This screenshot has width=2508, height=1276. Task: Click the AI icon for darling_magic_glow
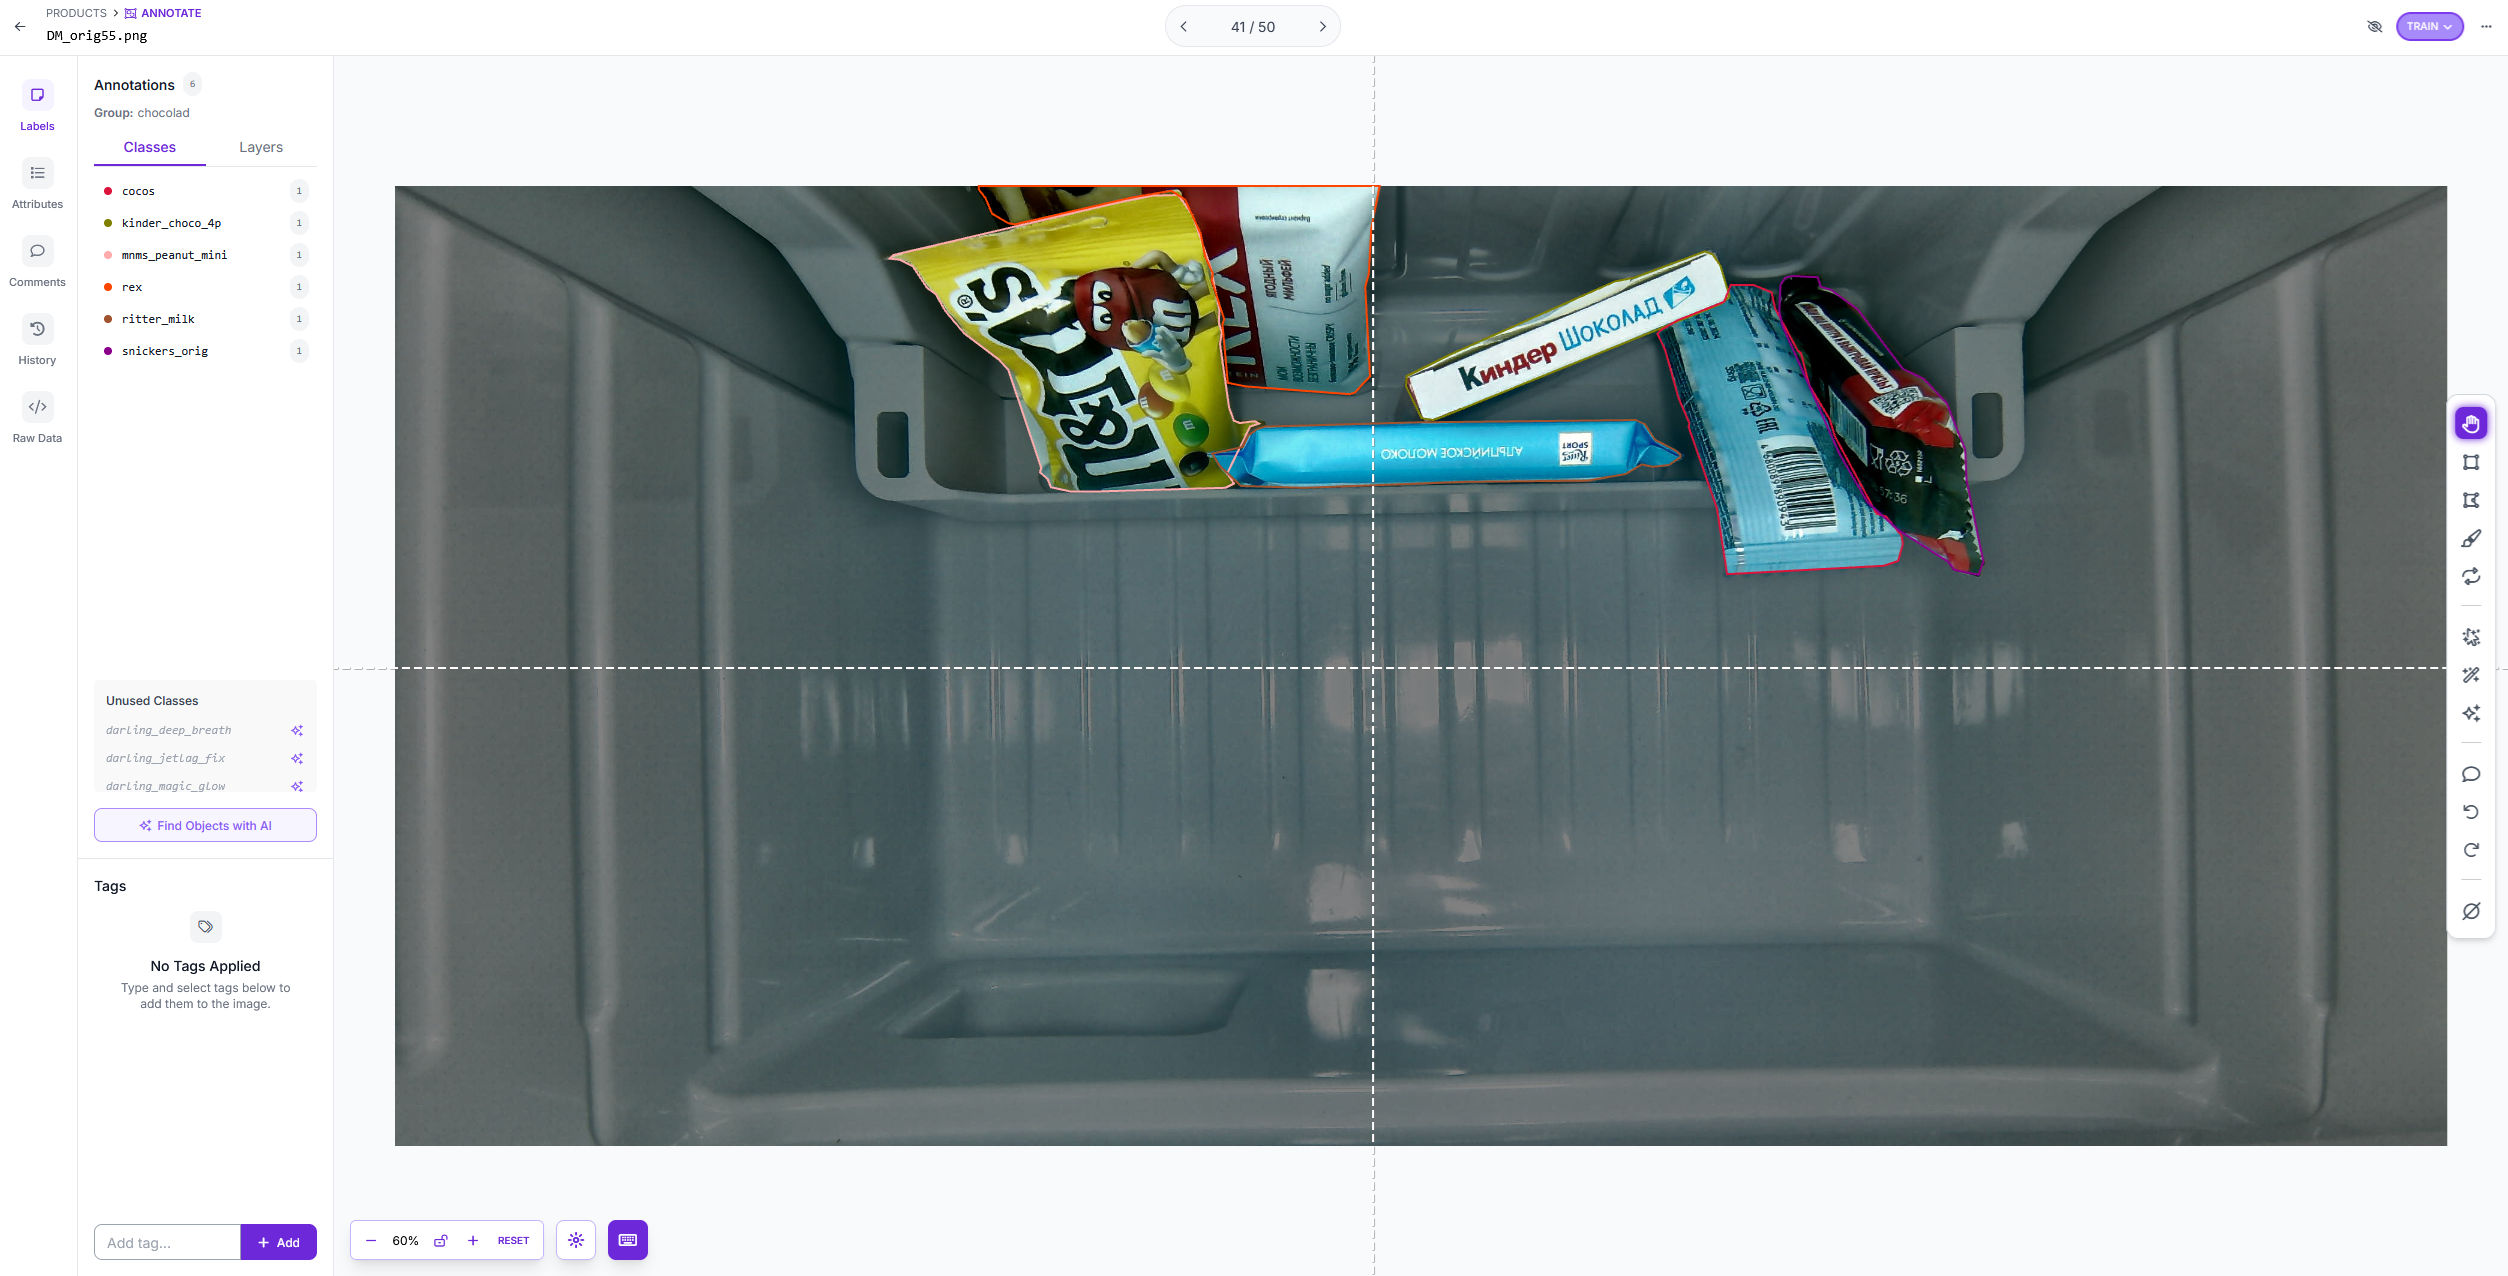click(x=297, y=787)
